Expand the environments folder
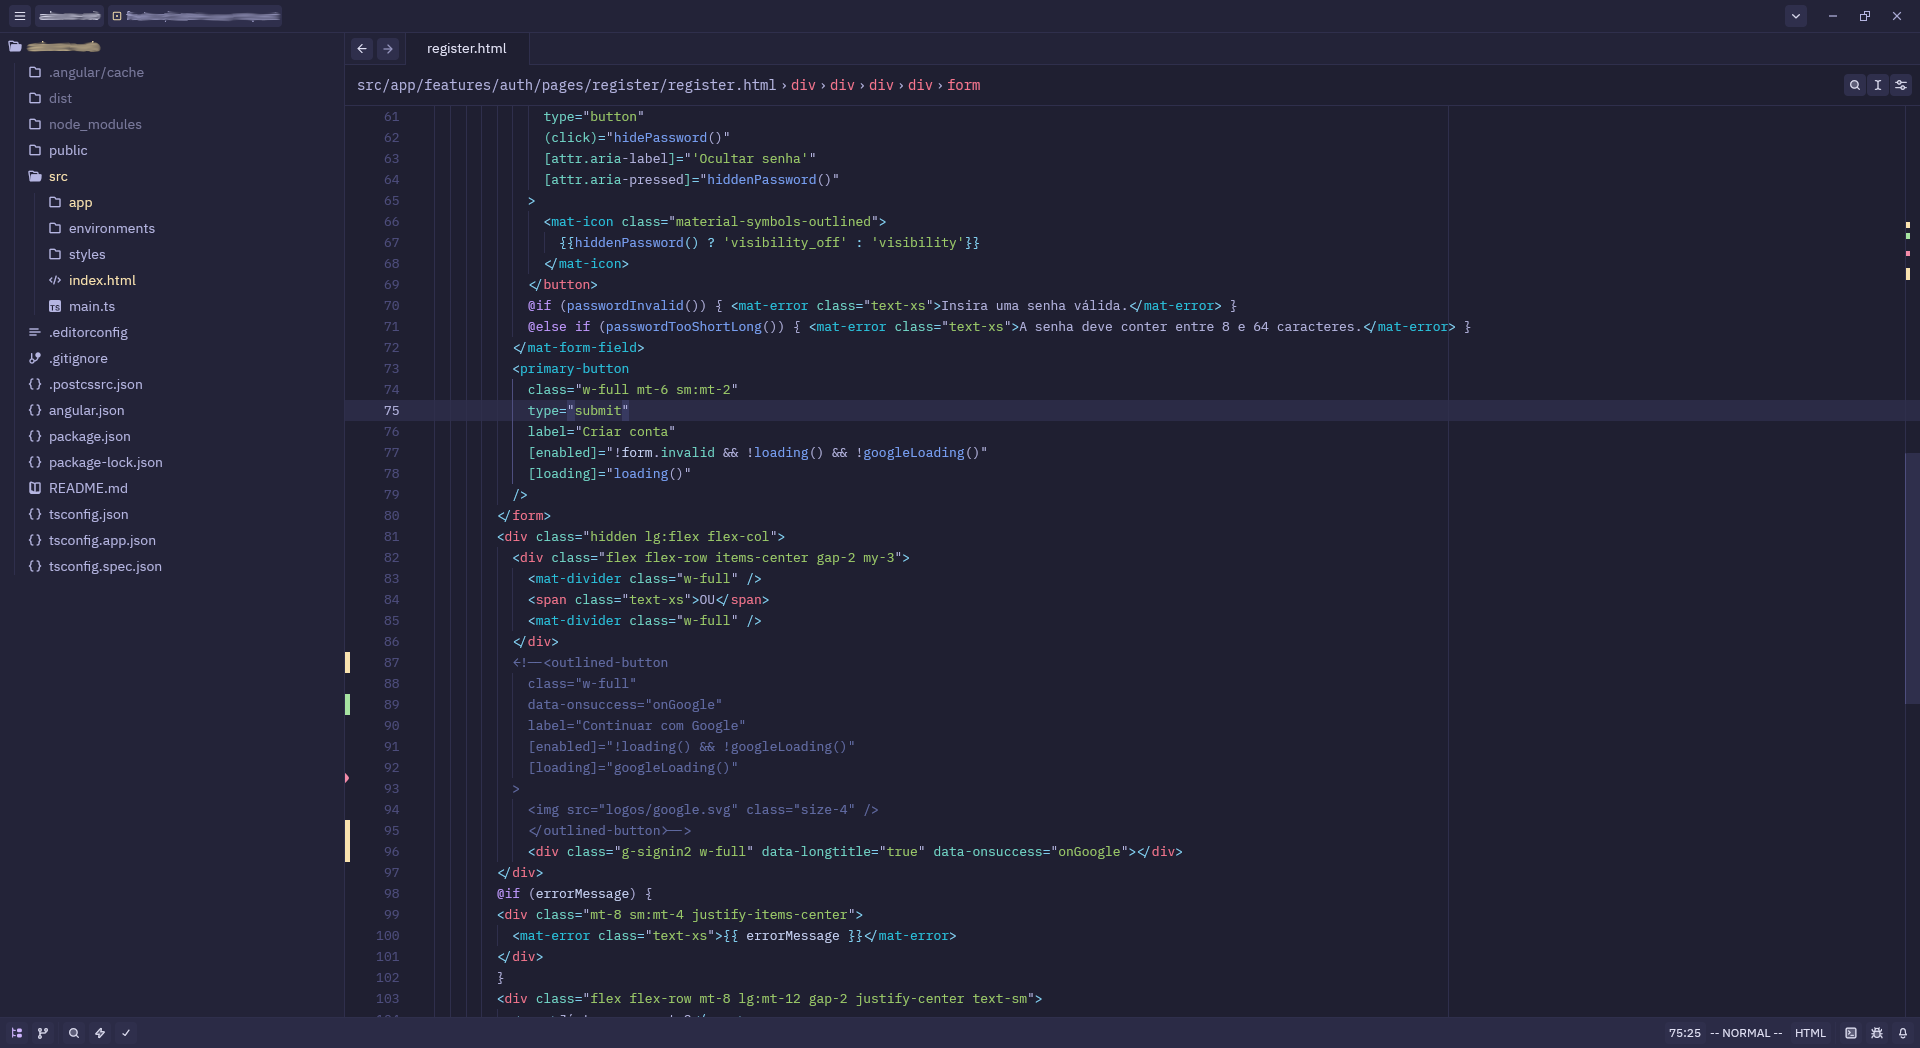 click(112, 228)
